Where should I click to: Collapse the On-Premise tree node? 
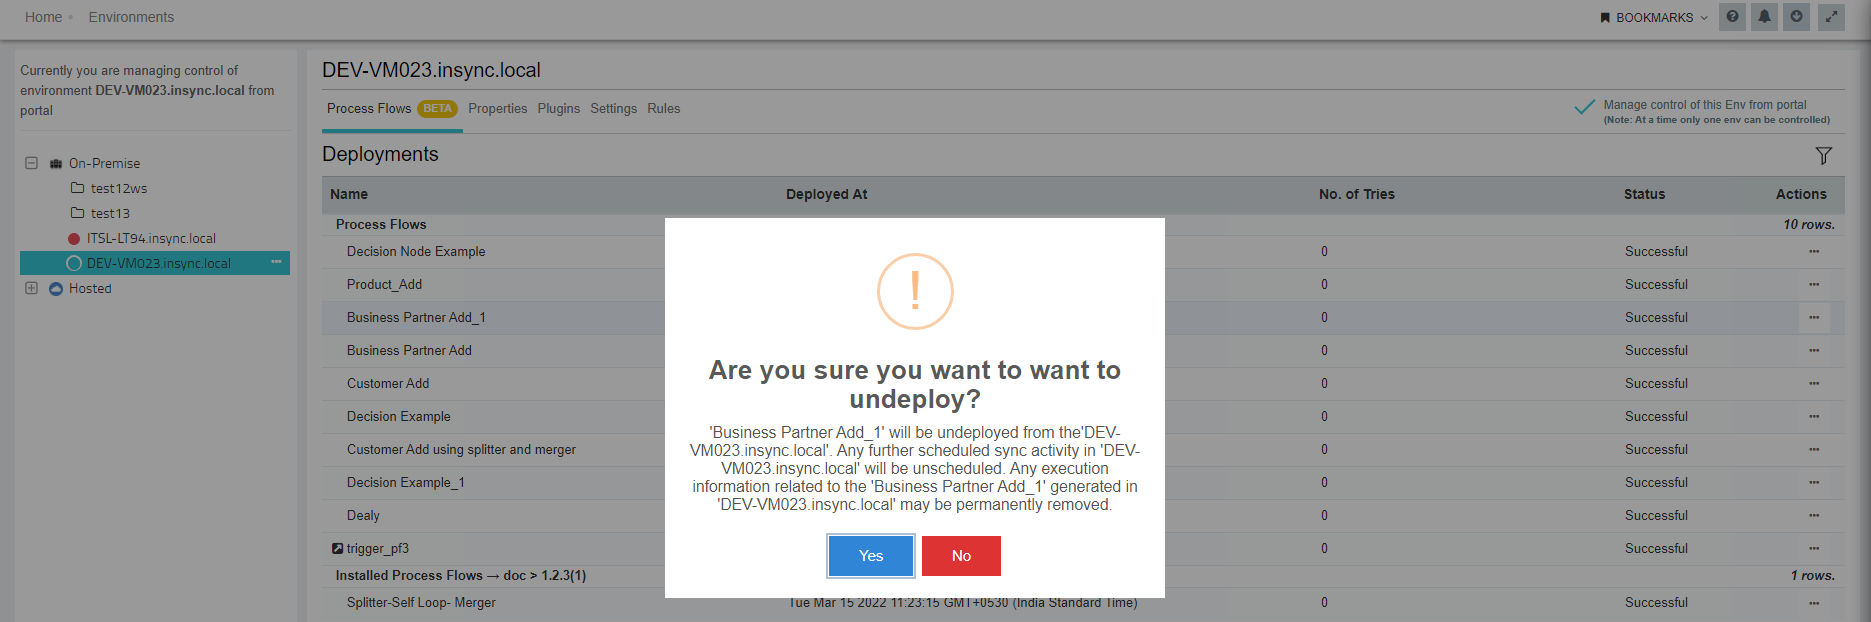(31, 163)
